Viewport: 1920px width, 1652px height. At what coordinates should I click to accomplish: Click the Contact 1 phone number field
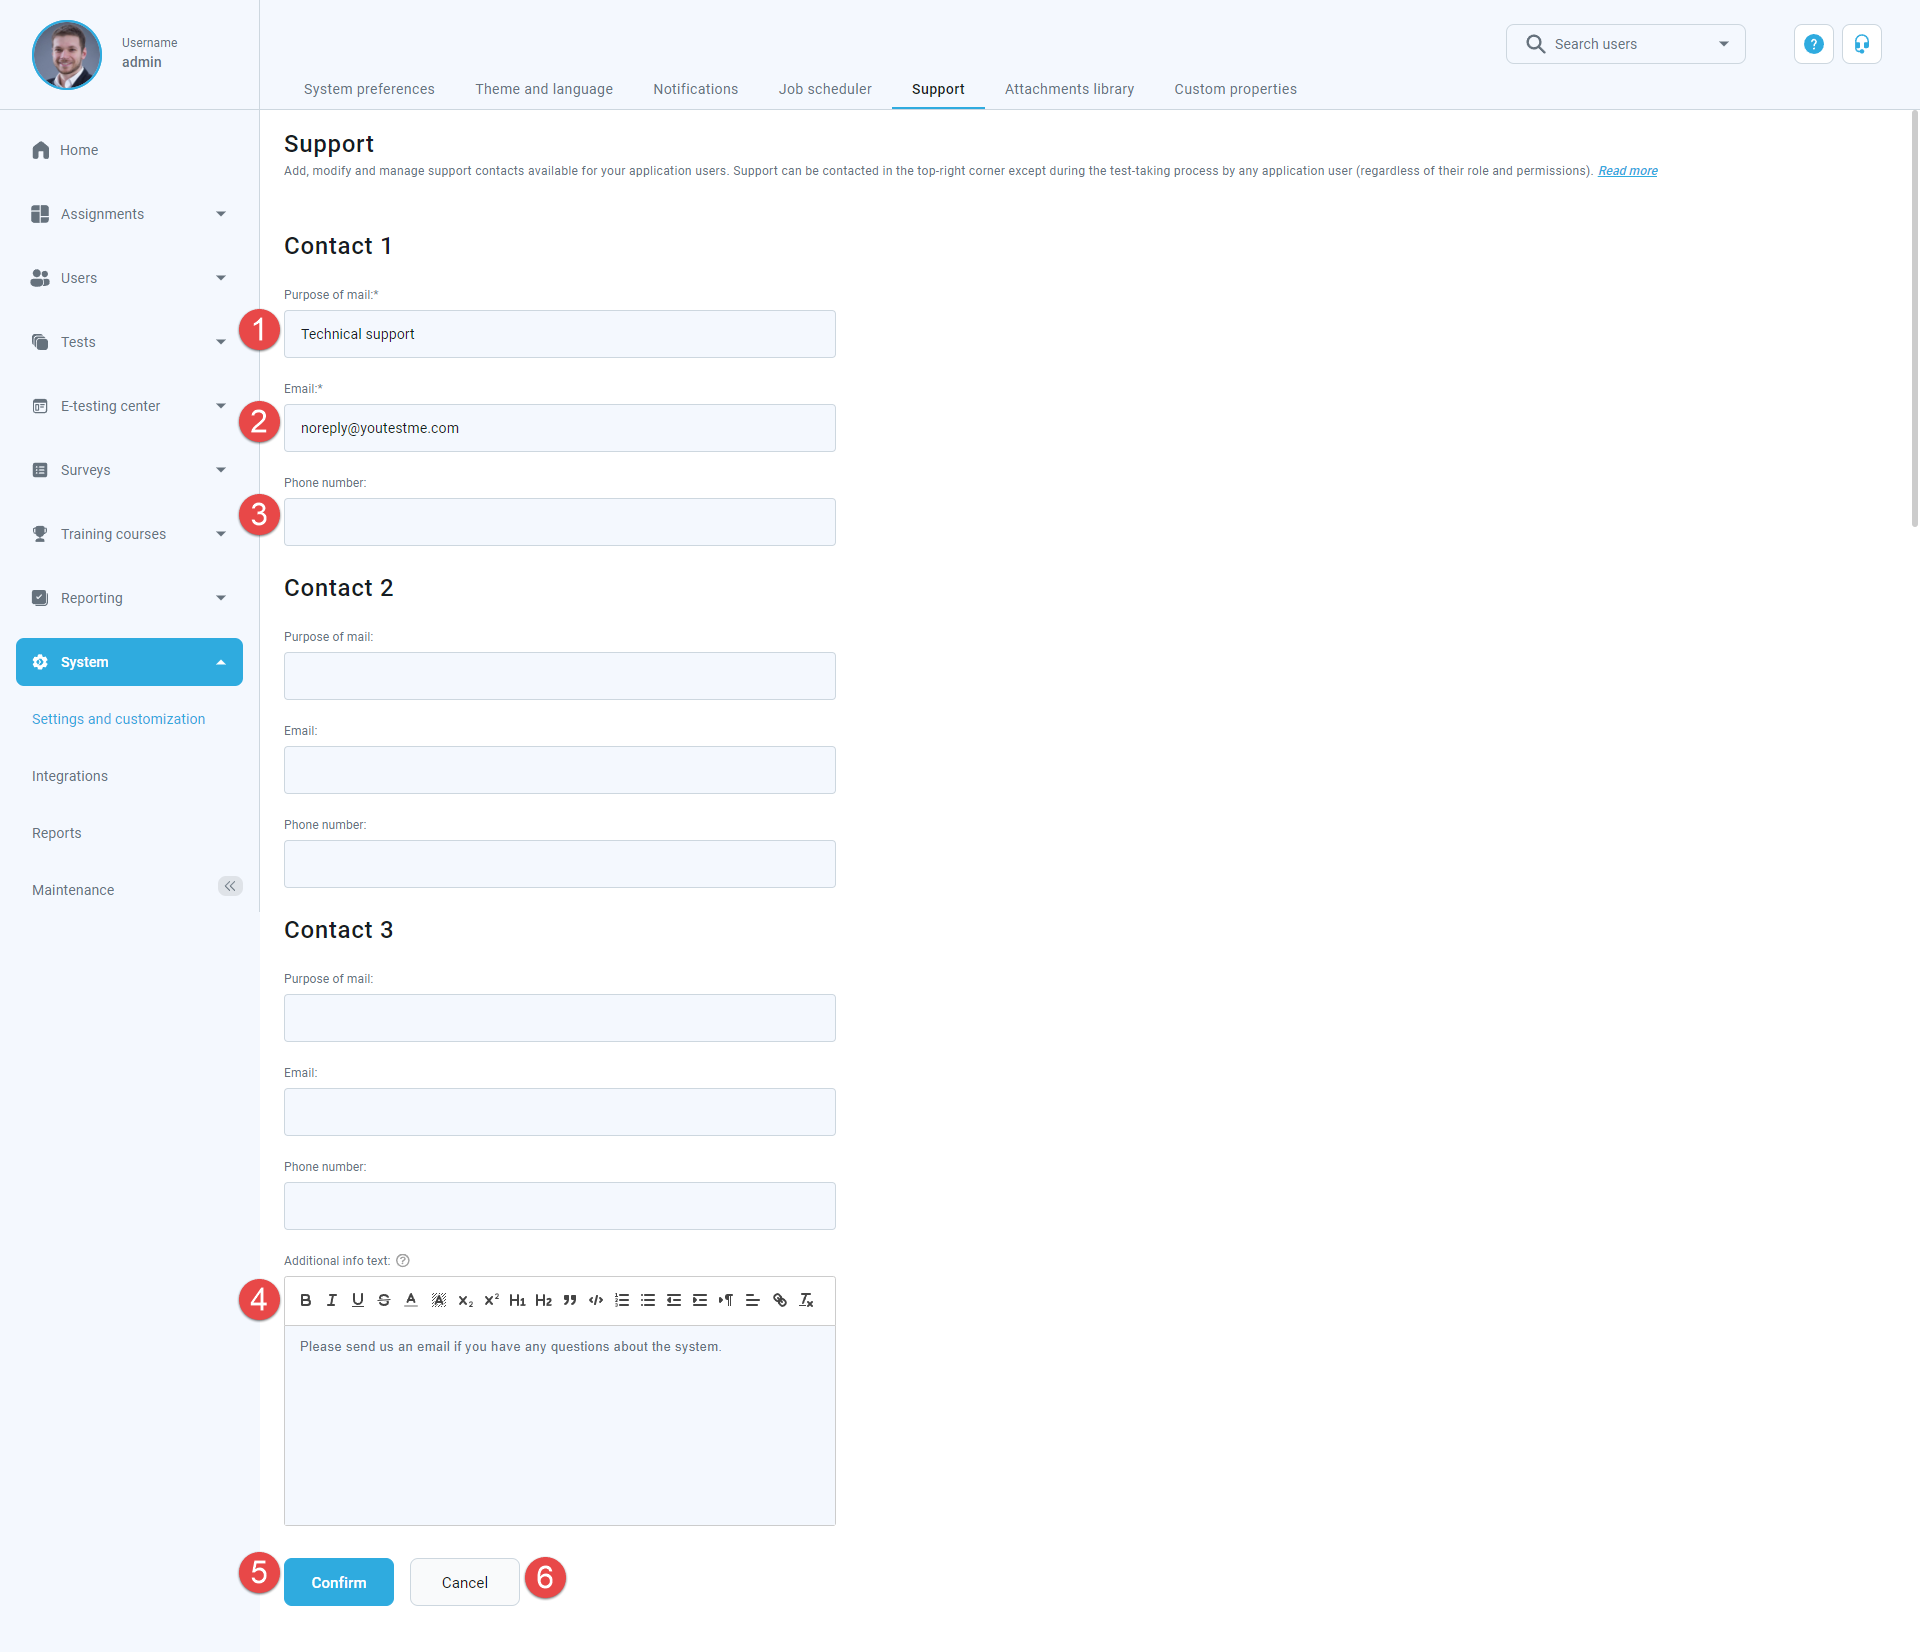point(559,522)
